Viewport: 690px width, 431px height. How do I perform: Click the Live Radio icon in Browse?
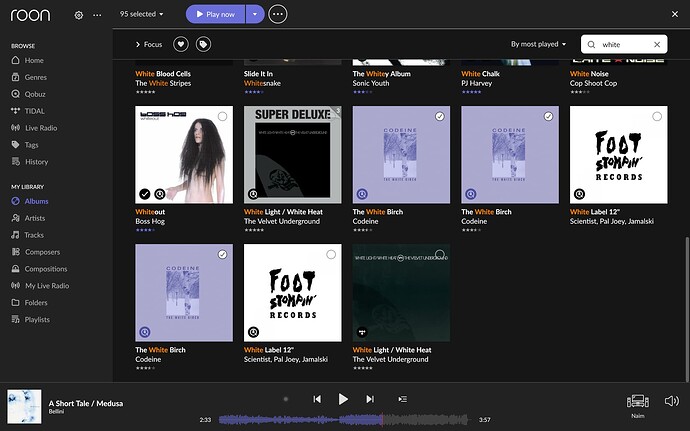pyautogui.click(x=15, y=128)
